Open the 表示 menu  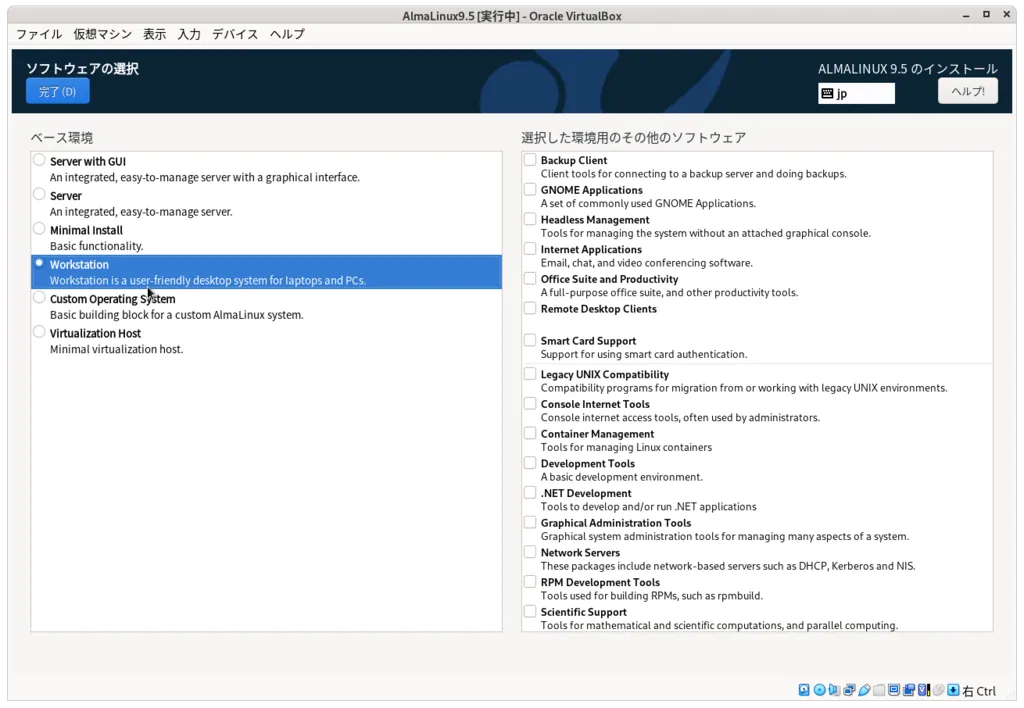[153, 34]
